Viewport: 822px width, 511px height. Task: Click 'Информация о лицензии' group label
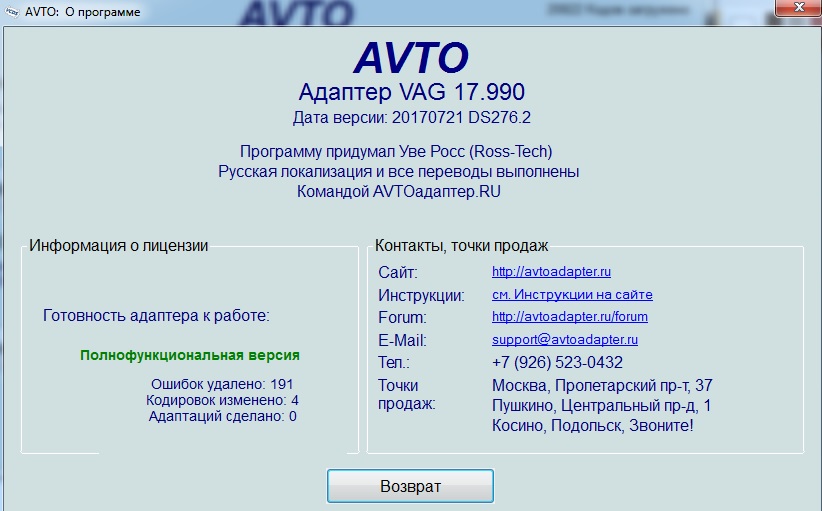[118, 245]
